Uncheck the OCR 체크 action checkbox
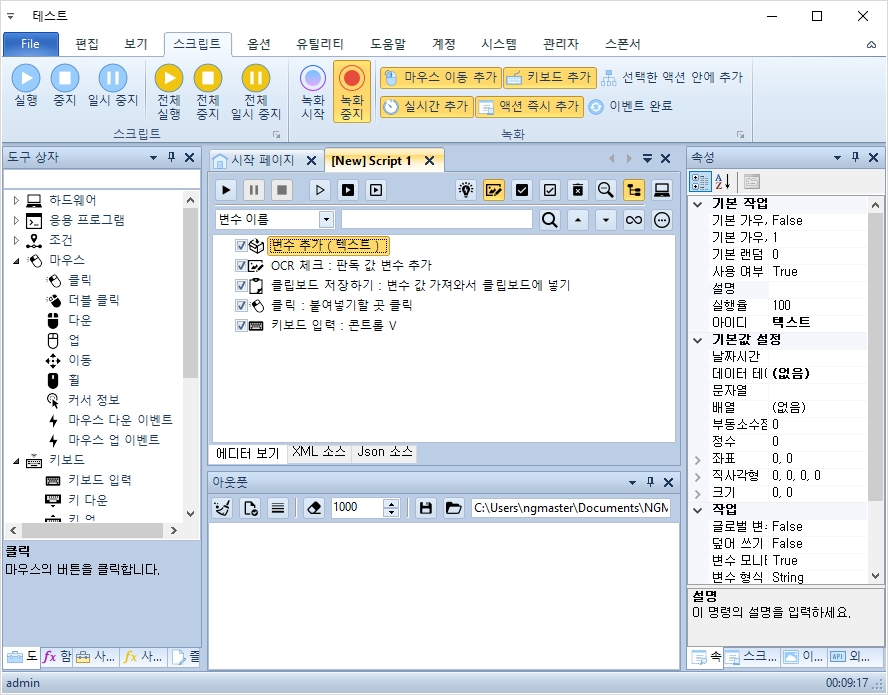 pyautogui.click(x=241, y=265)
